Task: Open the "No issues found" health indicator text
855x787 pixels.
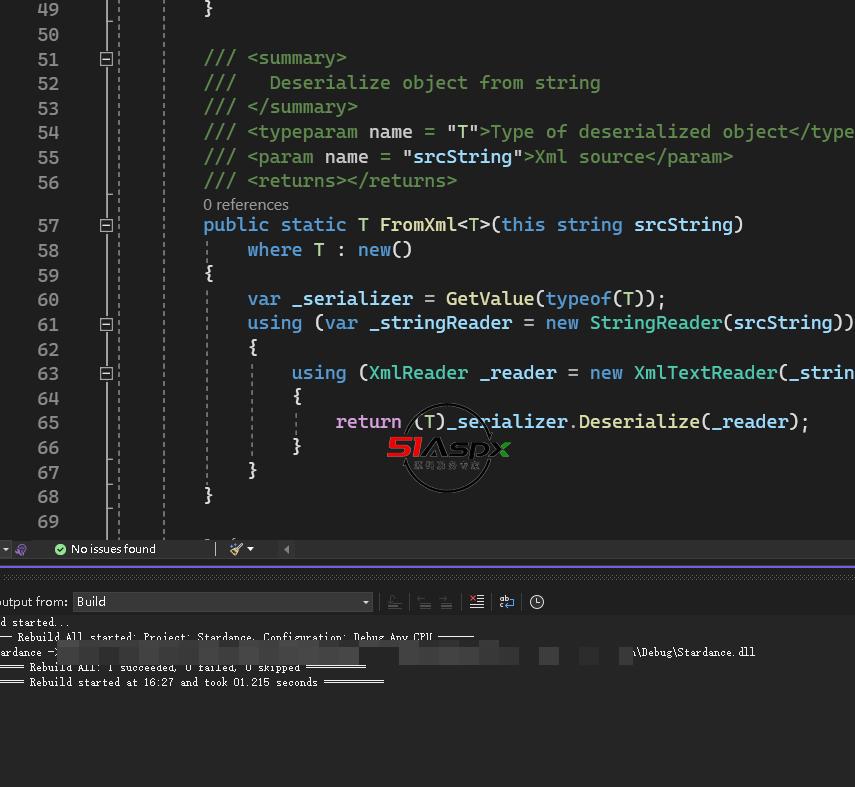Action: 113,549
